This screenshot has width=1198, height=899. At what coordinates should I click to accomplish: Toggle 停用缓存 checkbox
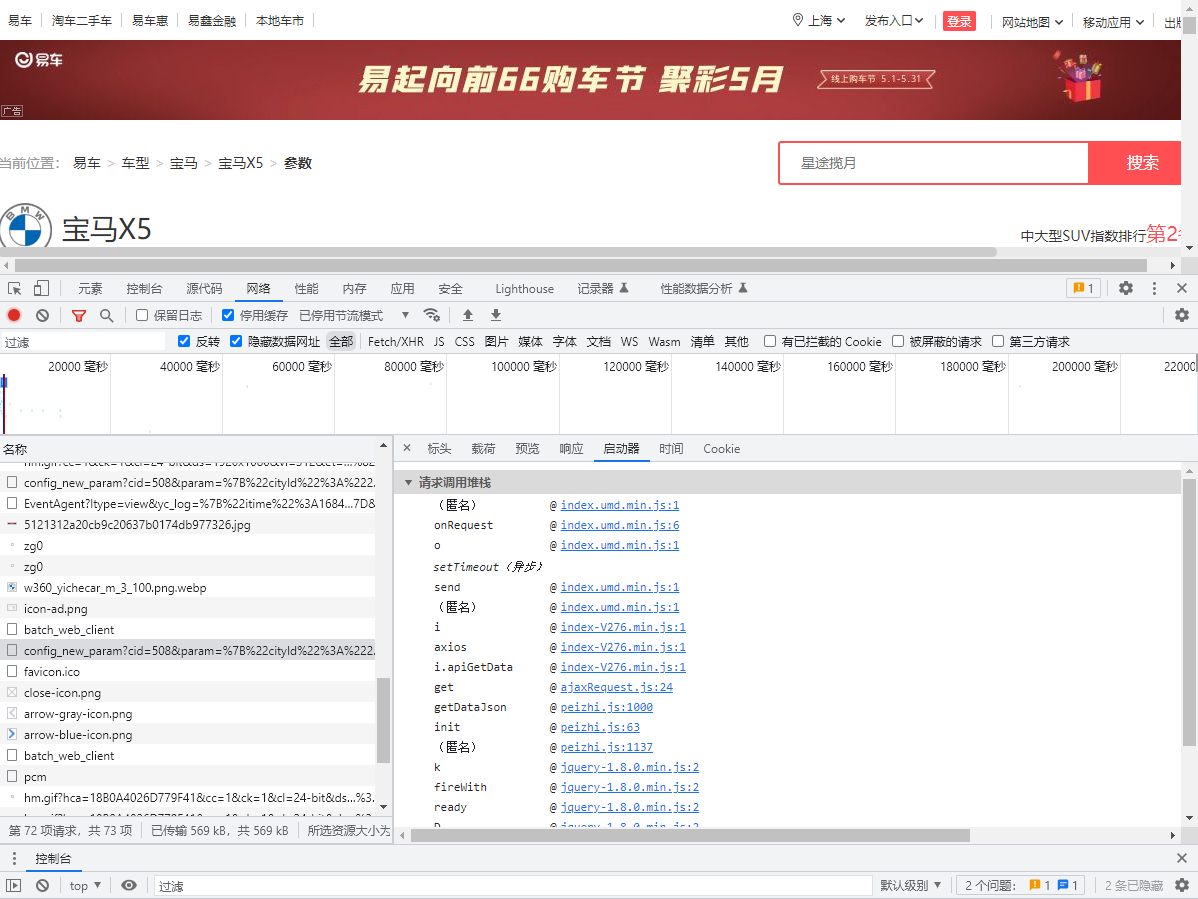(228, 315)
